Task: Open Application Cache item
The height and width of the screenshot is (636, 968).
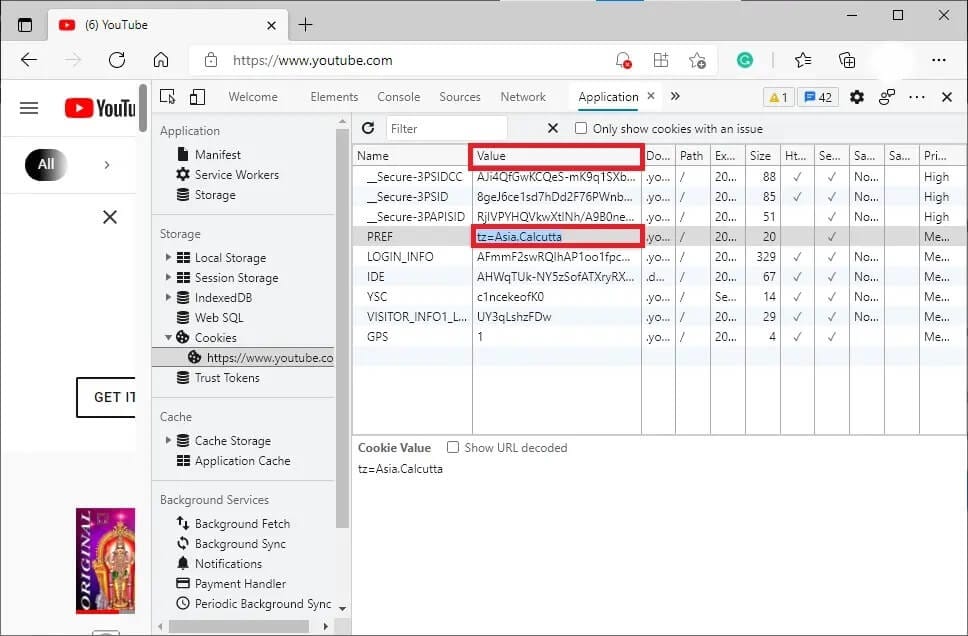Action: click(242, 461)
